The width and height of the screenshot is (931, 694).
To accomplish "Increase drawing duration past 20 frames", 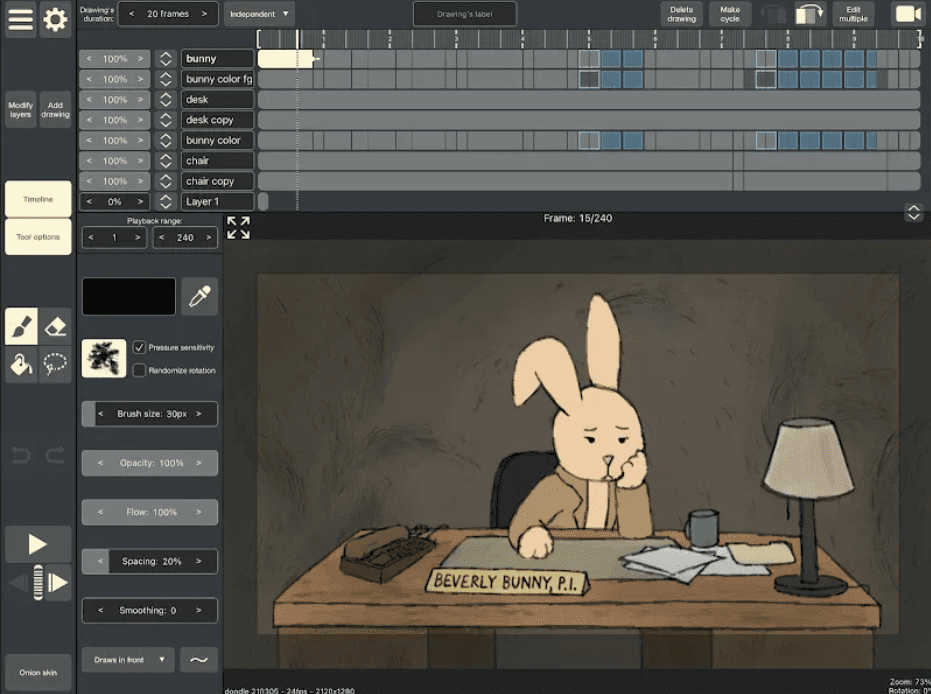I will (204, 14).
